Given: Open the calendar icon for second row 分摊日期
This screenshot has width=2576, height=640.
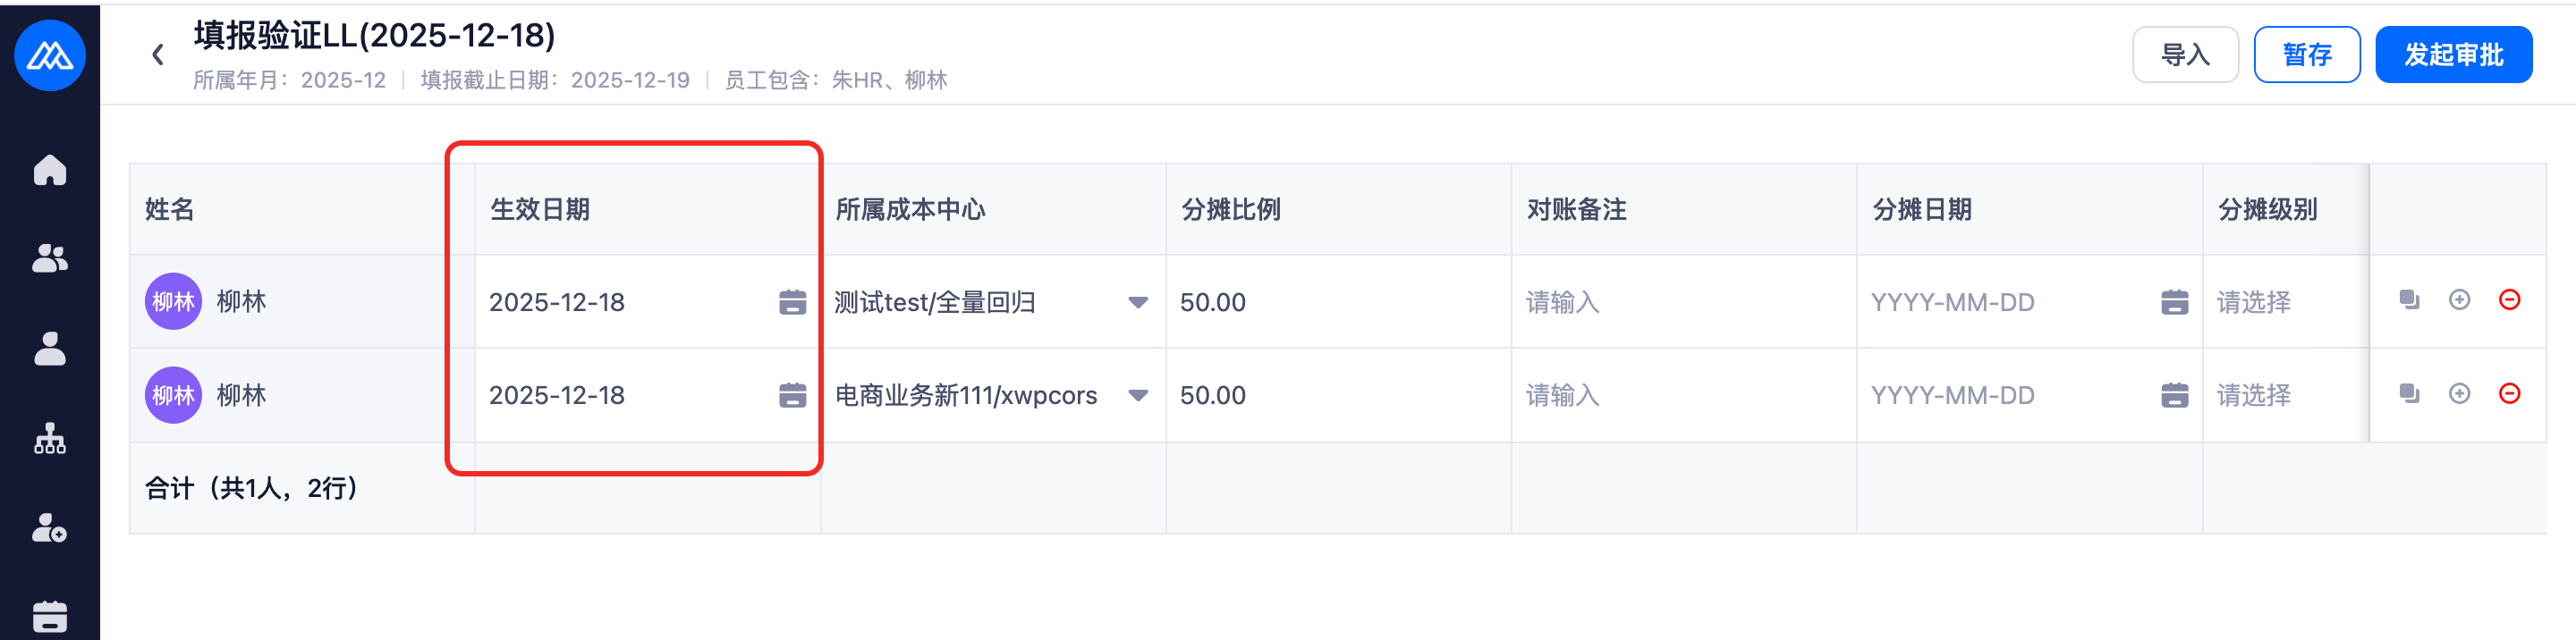Looking at the screenshot, I should (2174, 395).
